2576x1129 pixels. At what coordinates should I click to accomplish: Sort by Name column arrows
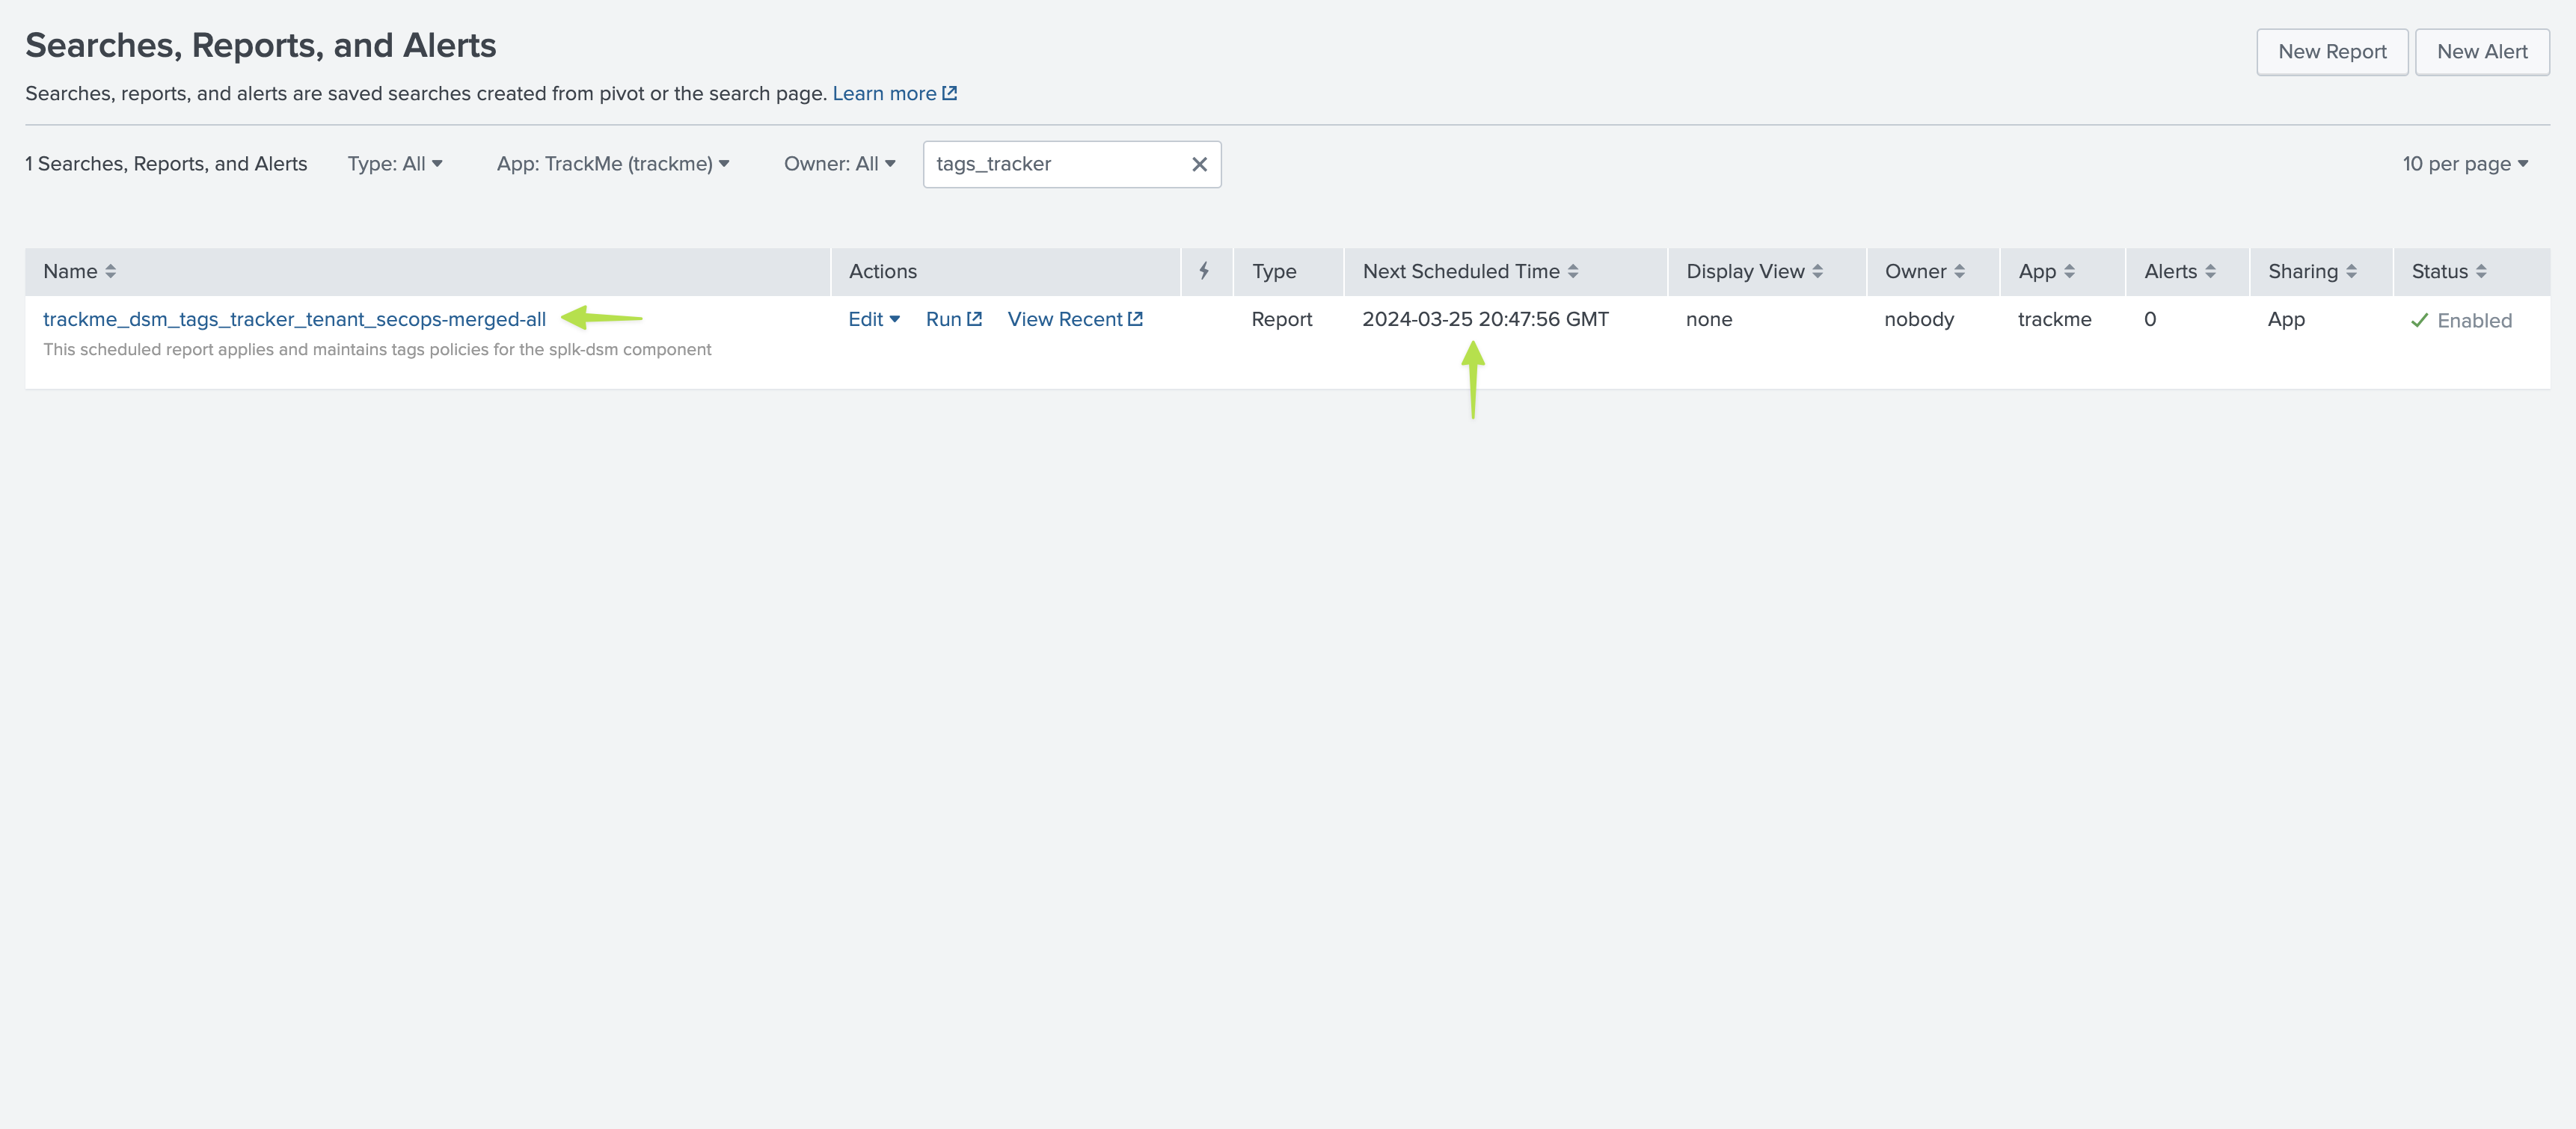pyautogui.click(x=110, y=271)
